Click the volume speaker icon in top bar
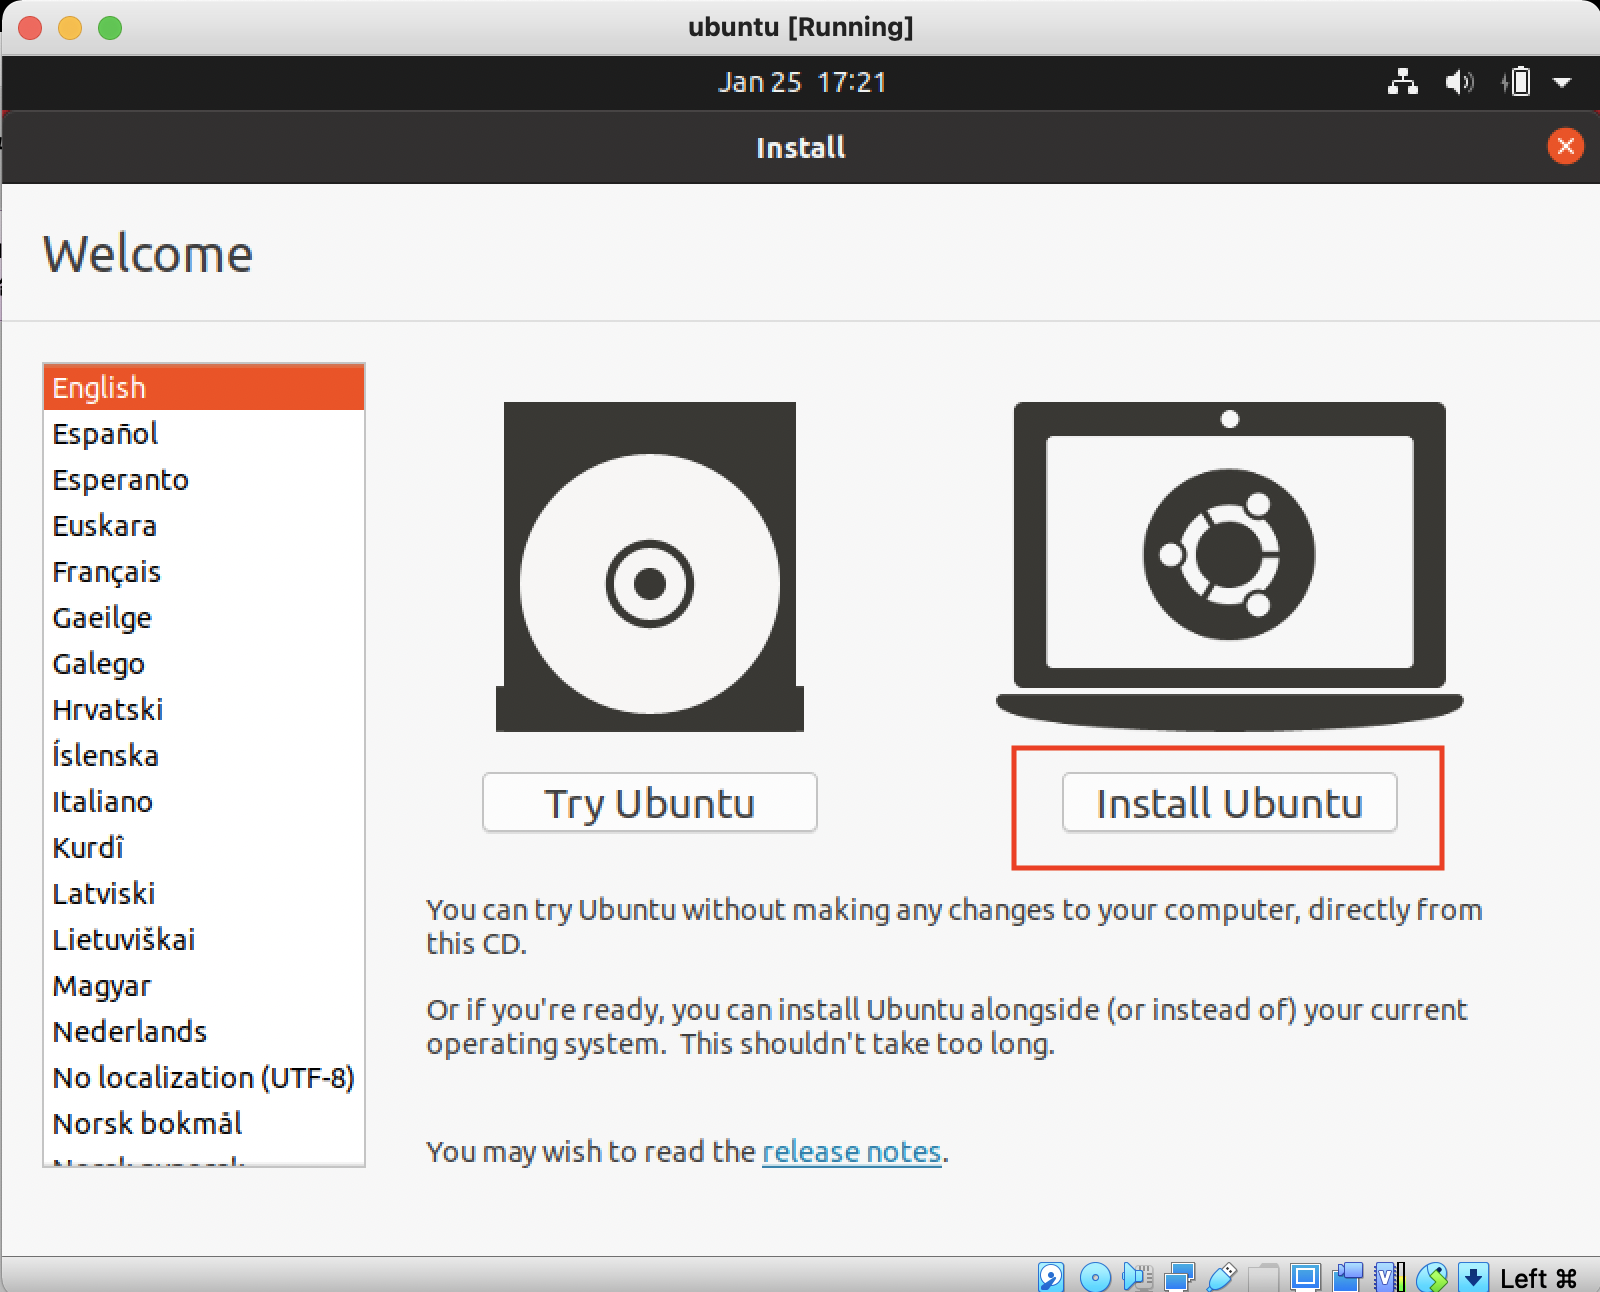 pyautogui.click(x=1459, y=82)
